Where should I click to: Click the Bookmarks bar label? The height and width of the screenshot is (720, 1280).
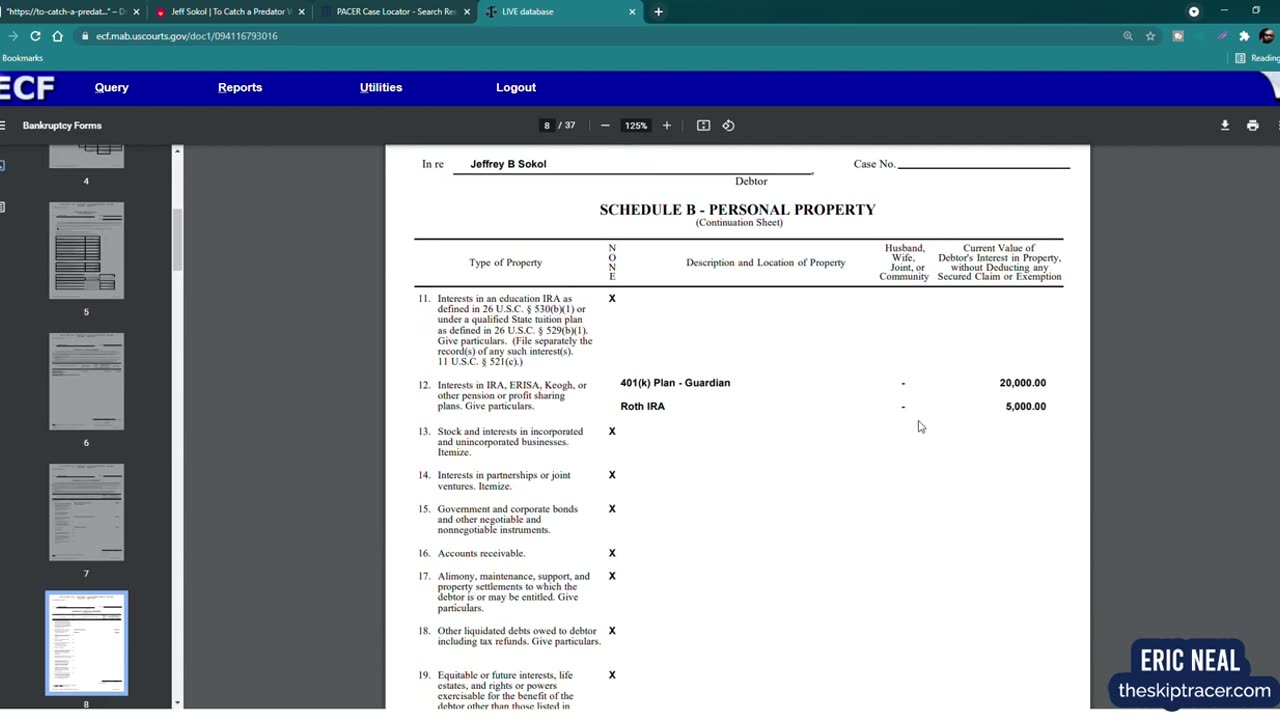pyautogui.click(x=22, y=58)
